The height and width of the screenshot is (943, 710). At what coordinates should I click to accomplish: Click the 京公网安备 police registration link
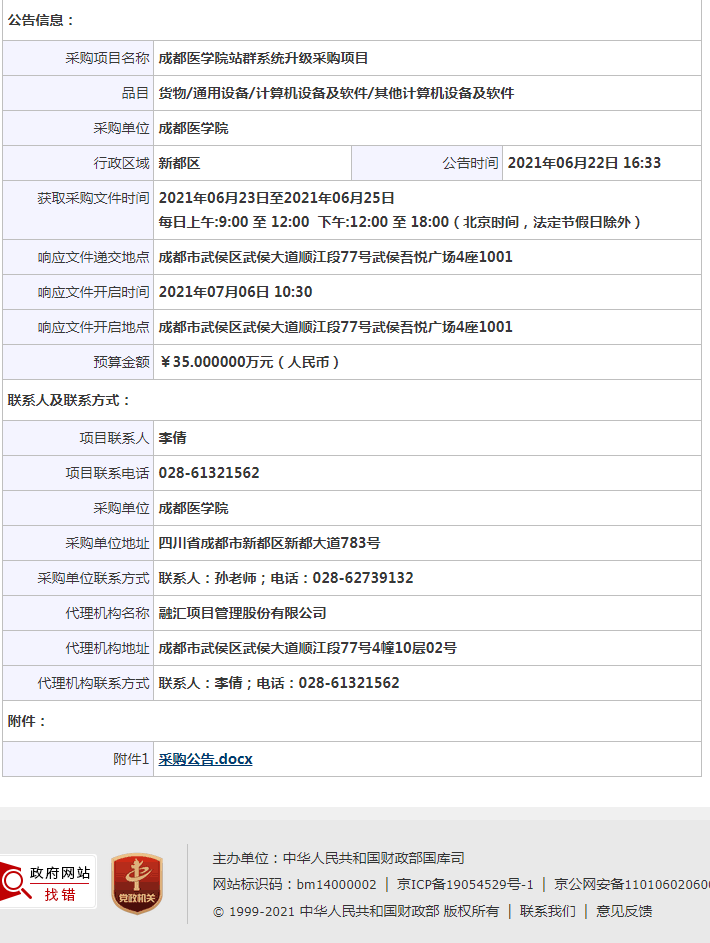click(631, 884)
